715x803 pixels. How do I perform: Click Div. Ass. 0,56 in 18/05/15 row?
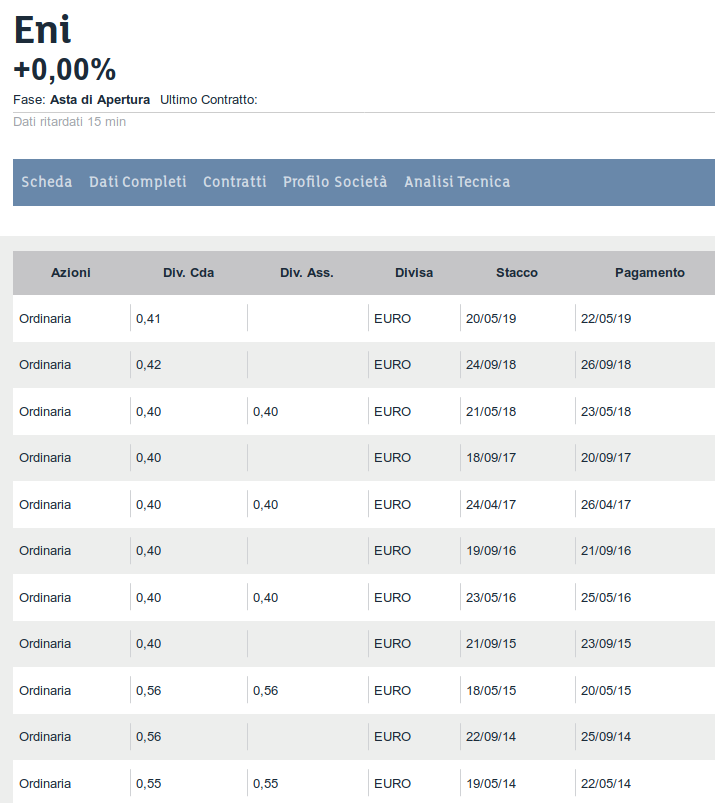(x=265, y=691)
